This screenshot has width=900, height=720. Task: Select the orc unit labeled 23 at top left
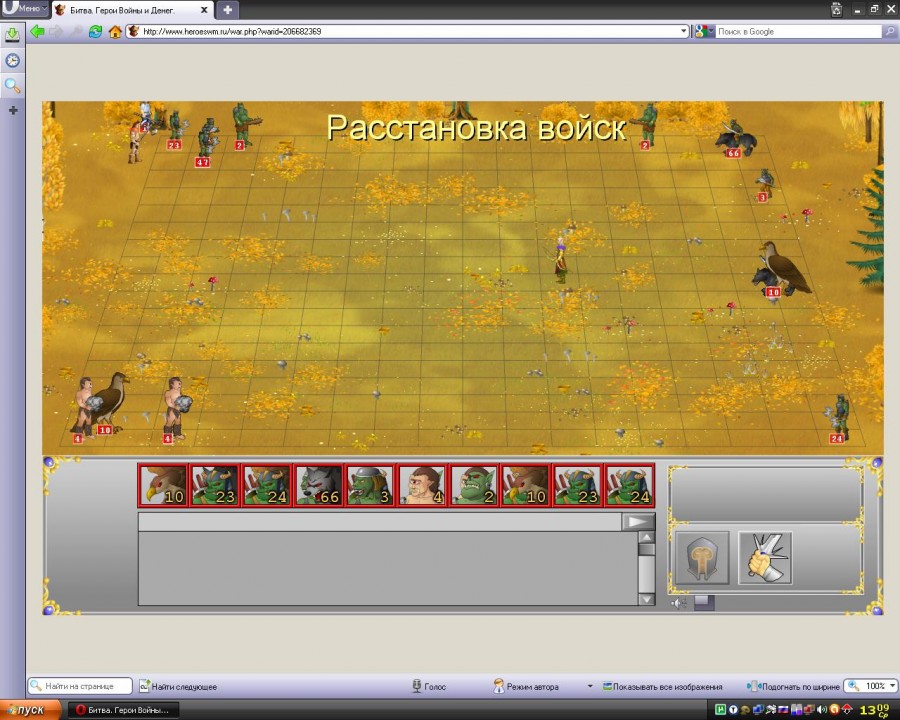pyautogui.click(x=175, y=129)
